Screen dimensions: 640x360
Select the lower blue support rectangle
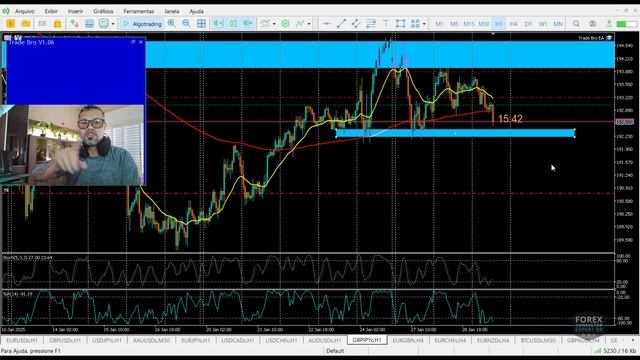(455, 133)
